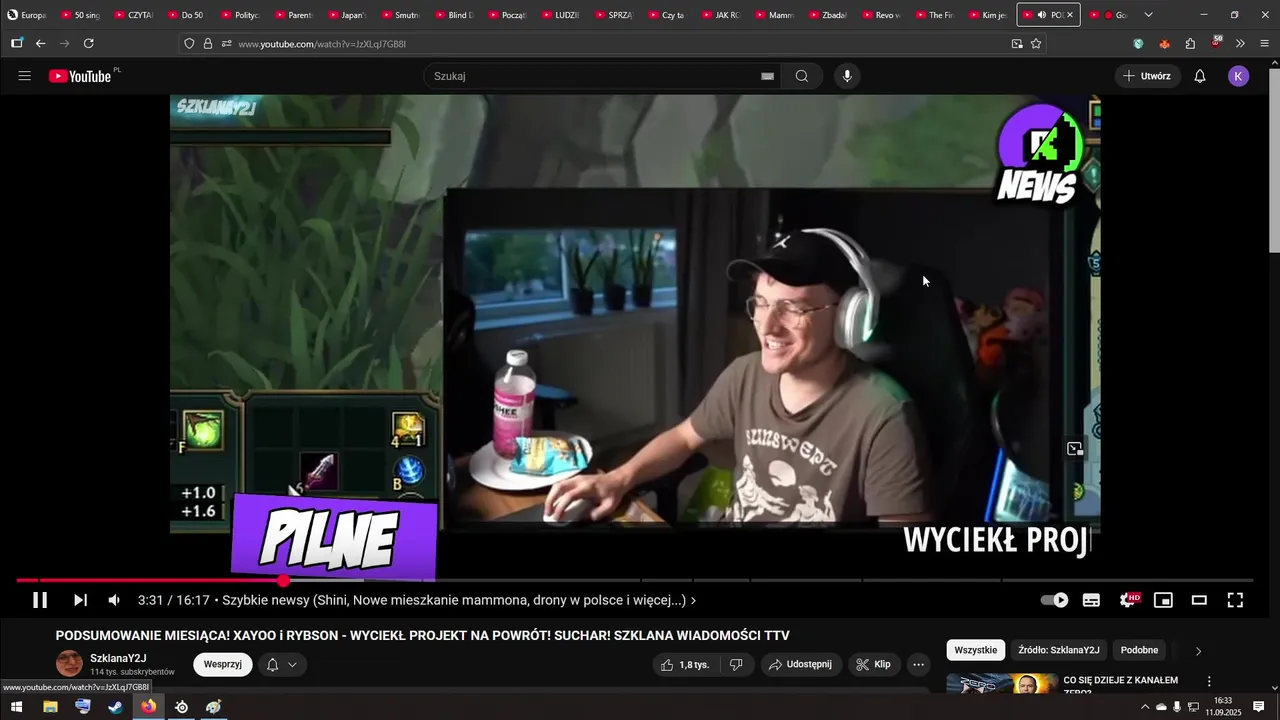Switch to miniplayer mode
Viewport: 1280px width, 720px height.
click(x=1163, y=600)
